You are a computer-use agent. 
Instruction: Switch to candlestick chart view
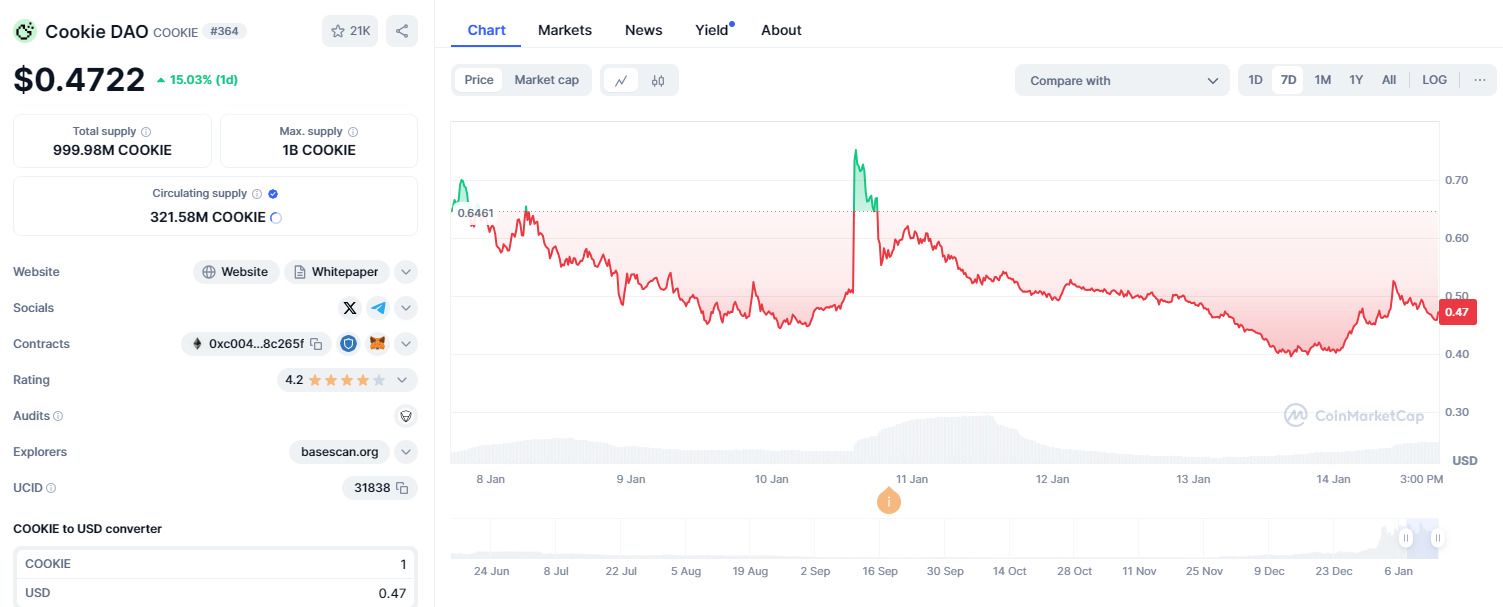click(x=658, y=79)
